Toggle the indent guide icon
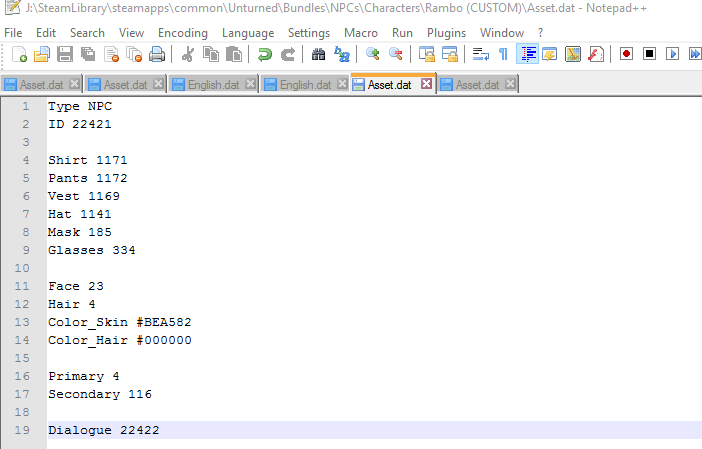This screenshot has height=449, width=702. click(527, 54)
